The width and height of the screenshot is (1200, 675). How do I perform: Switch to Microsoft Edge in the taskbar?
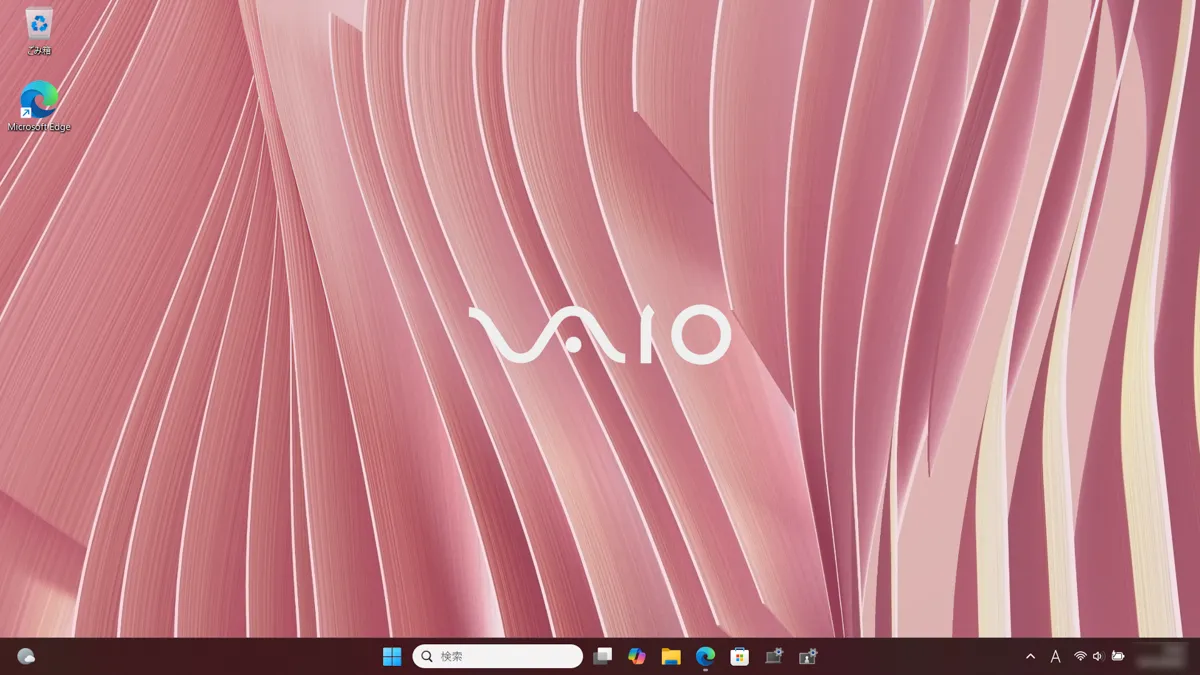click(x=706, y=657)
